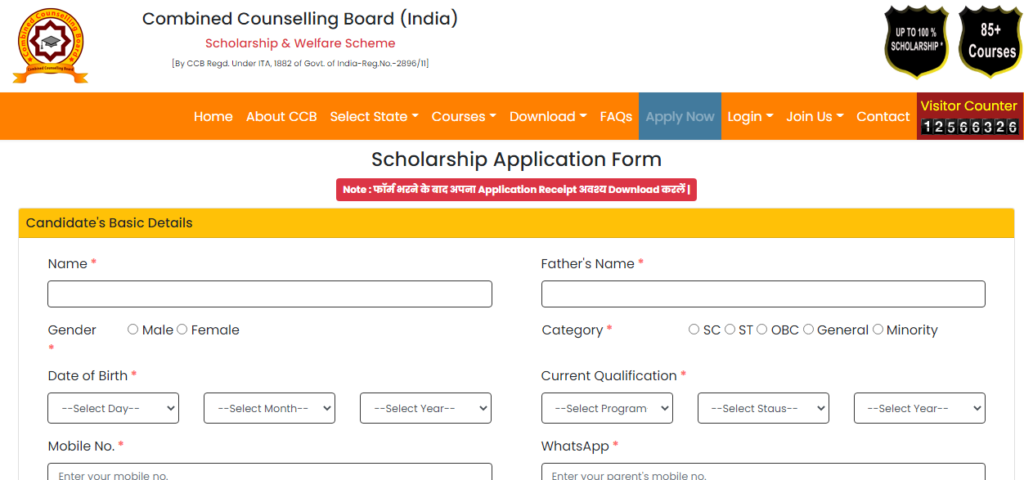Open the Select Day dropdown

pyautogui.click(x=113, y=408)
